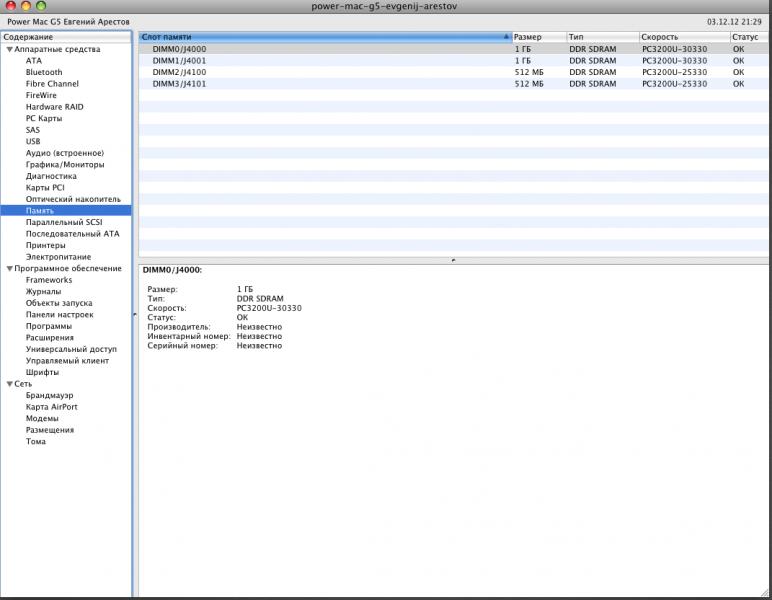Click the Статус column header
Screen dimensions: 772x600
pos(749,37)
